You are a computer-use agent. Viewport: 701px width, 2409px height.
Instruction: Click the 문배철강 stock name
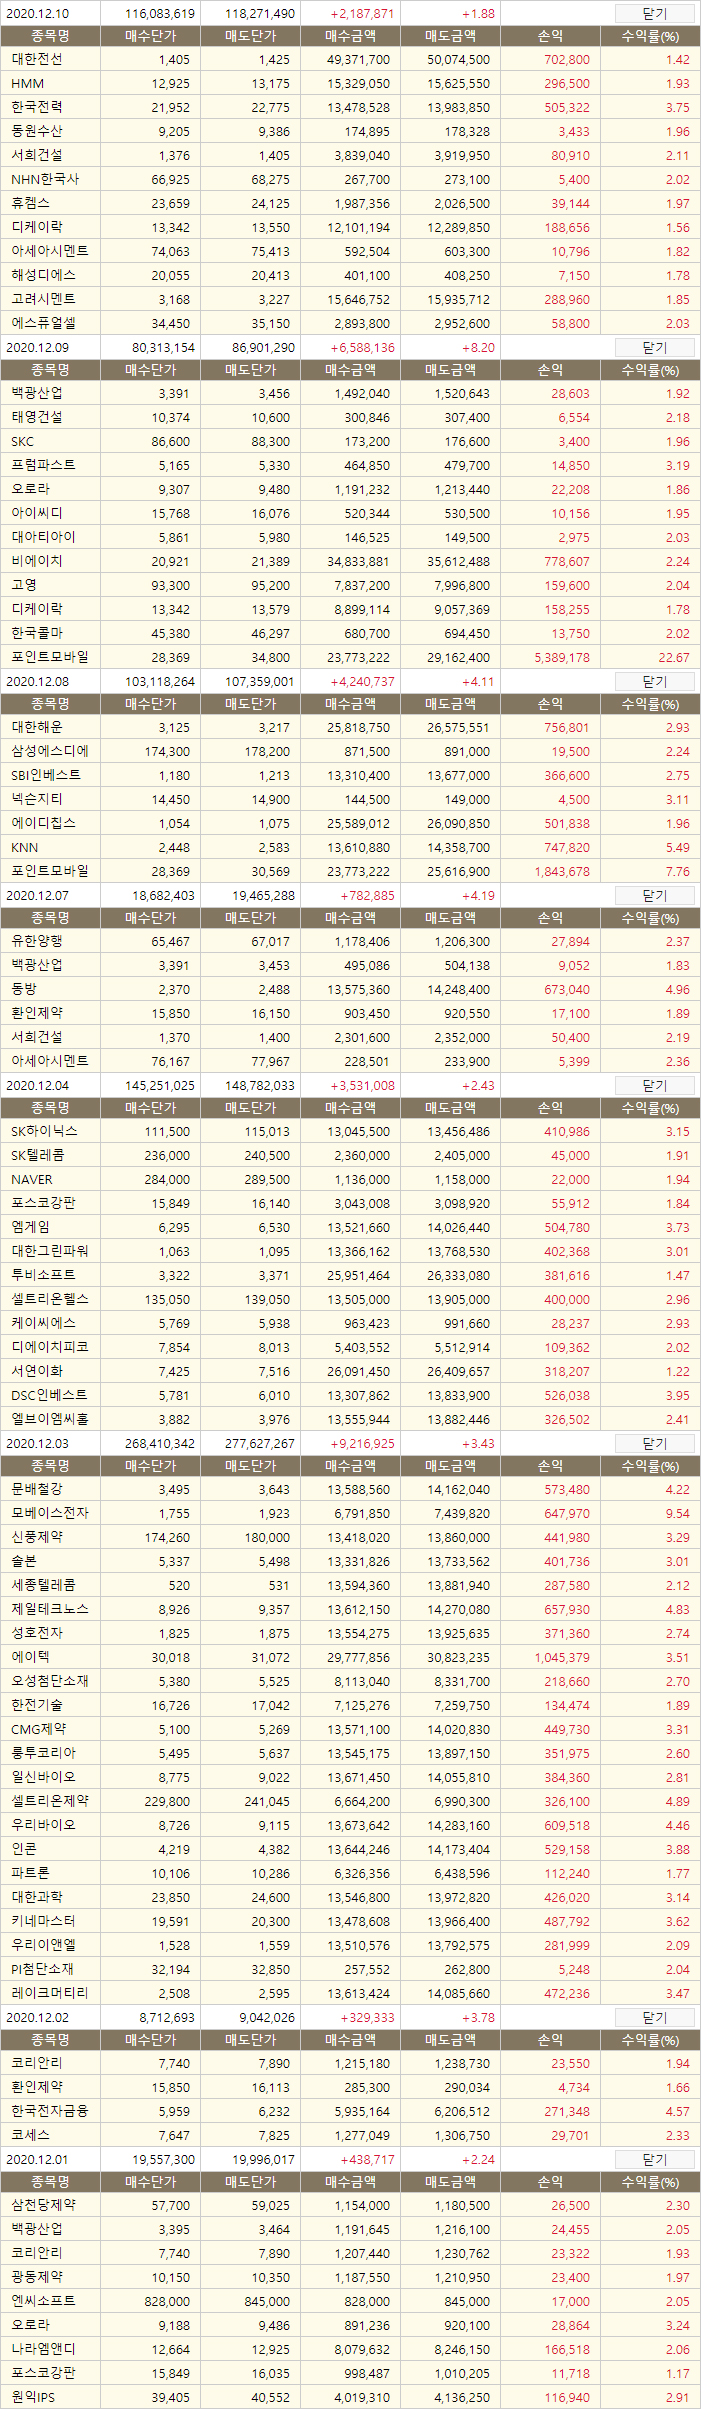36,1489
